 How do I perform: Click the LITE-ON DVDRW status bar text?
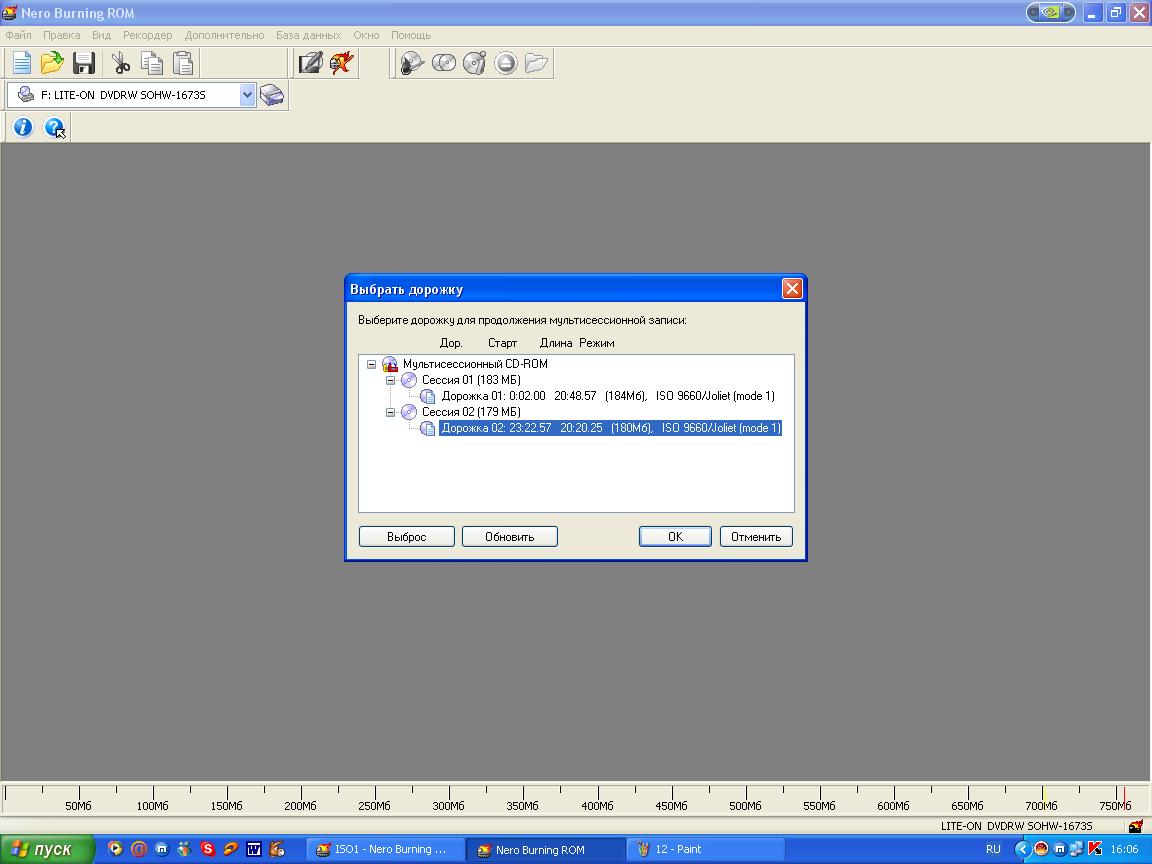click(1016, 826)
